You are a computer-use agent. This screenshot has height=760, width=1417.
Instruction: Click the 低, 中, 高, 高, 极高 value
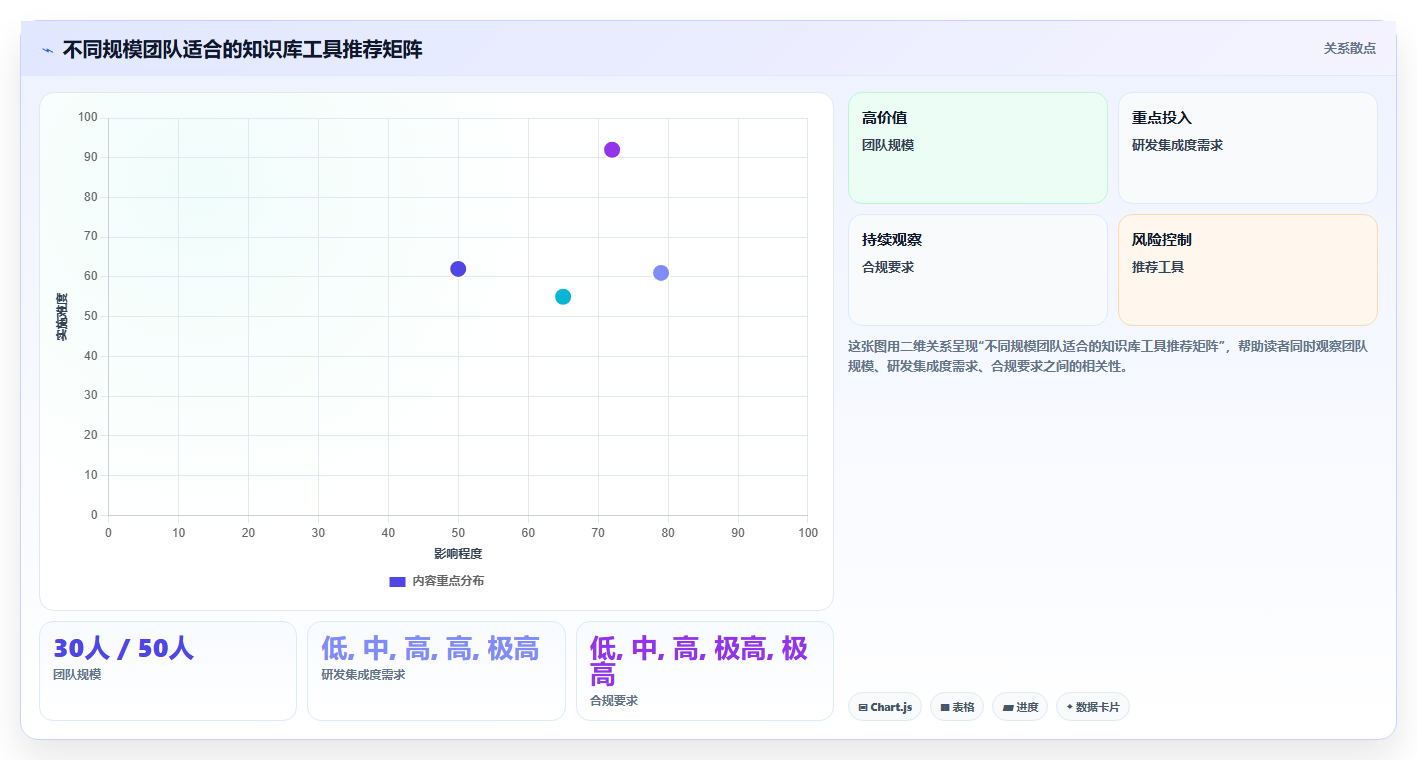click(430, 648)
